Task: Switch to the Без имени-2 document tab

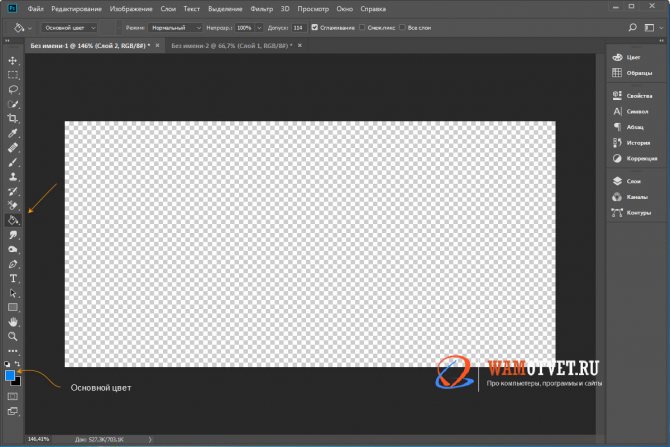Action: (232, 45)
